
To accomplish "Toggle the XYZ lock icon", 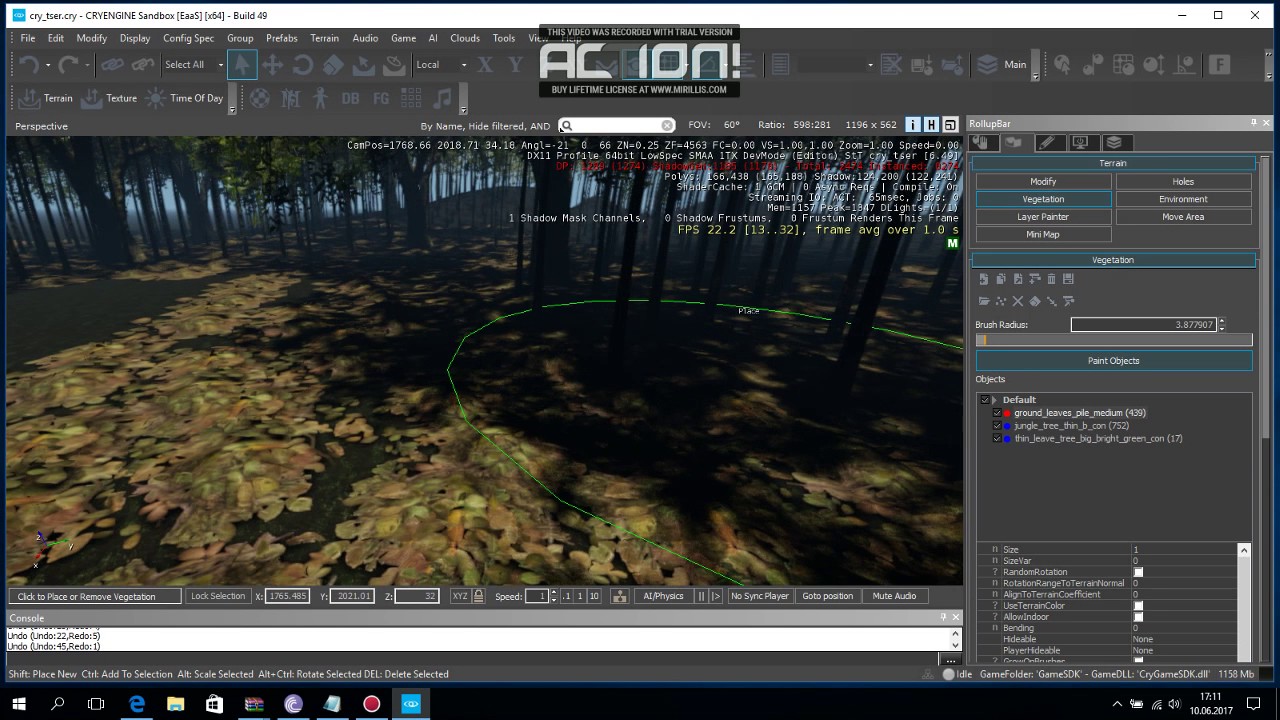I will [479, 596].
